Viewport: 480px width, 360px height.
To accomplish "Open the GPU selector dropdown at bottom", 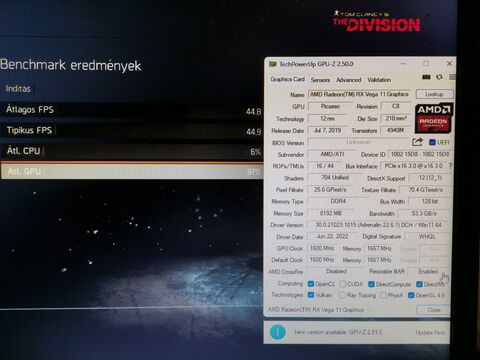I will coord(321,310).
